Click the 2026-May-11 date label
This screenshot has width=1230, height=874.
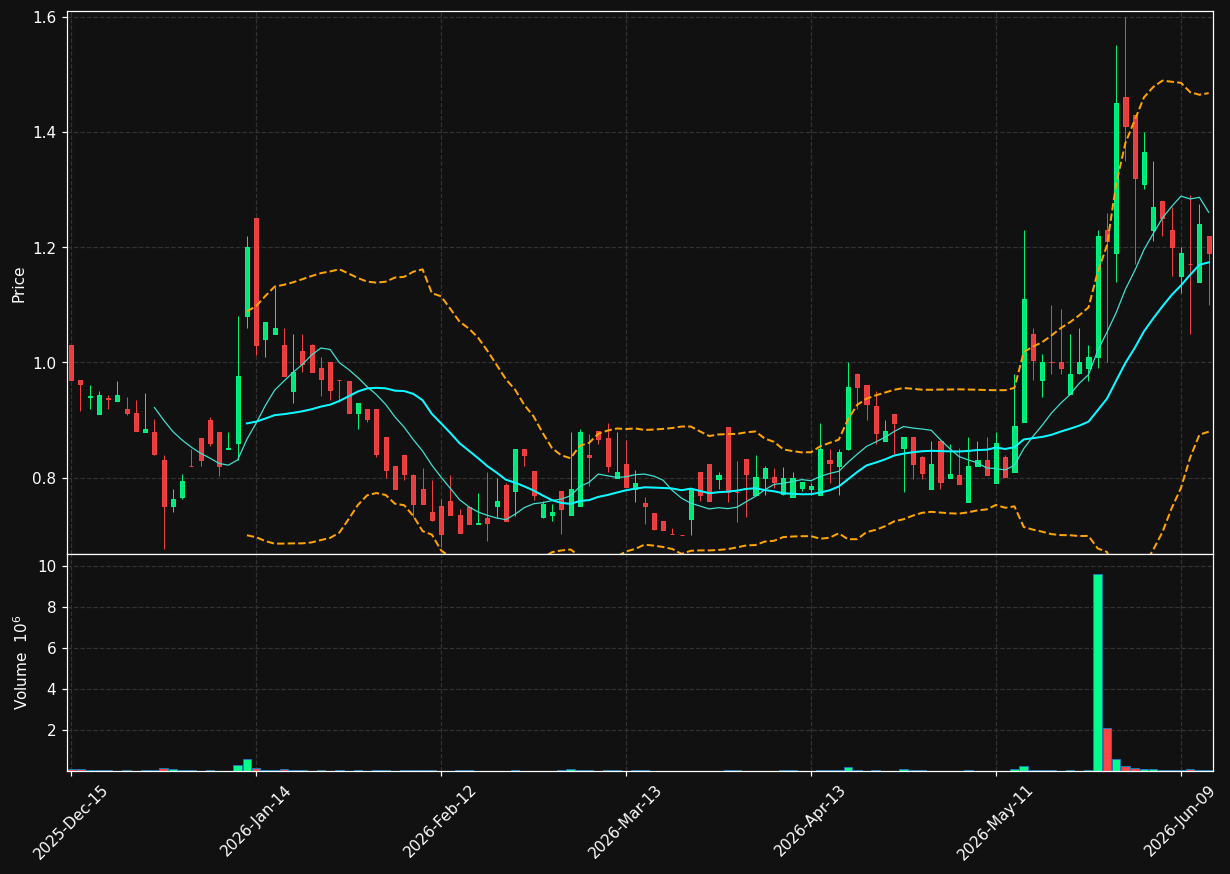(x=995, y=822)
